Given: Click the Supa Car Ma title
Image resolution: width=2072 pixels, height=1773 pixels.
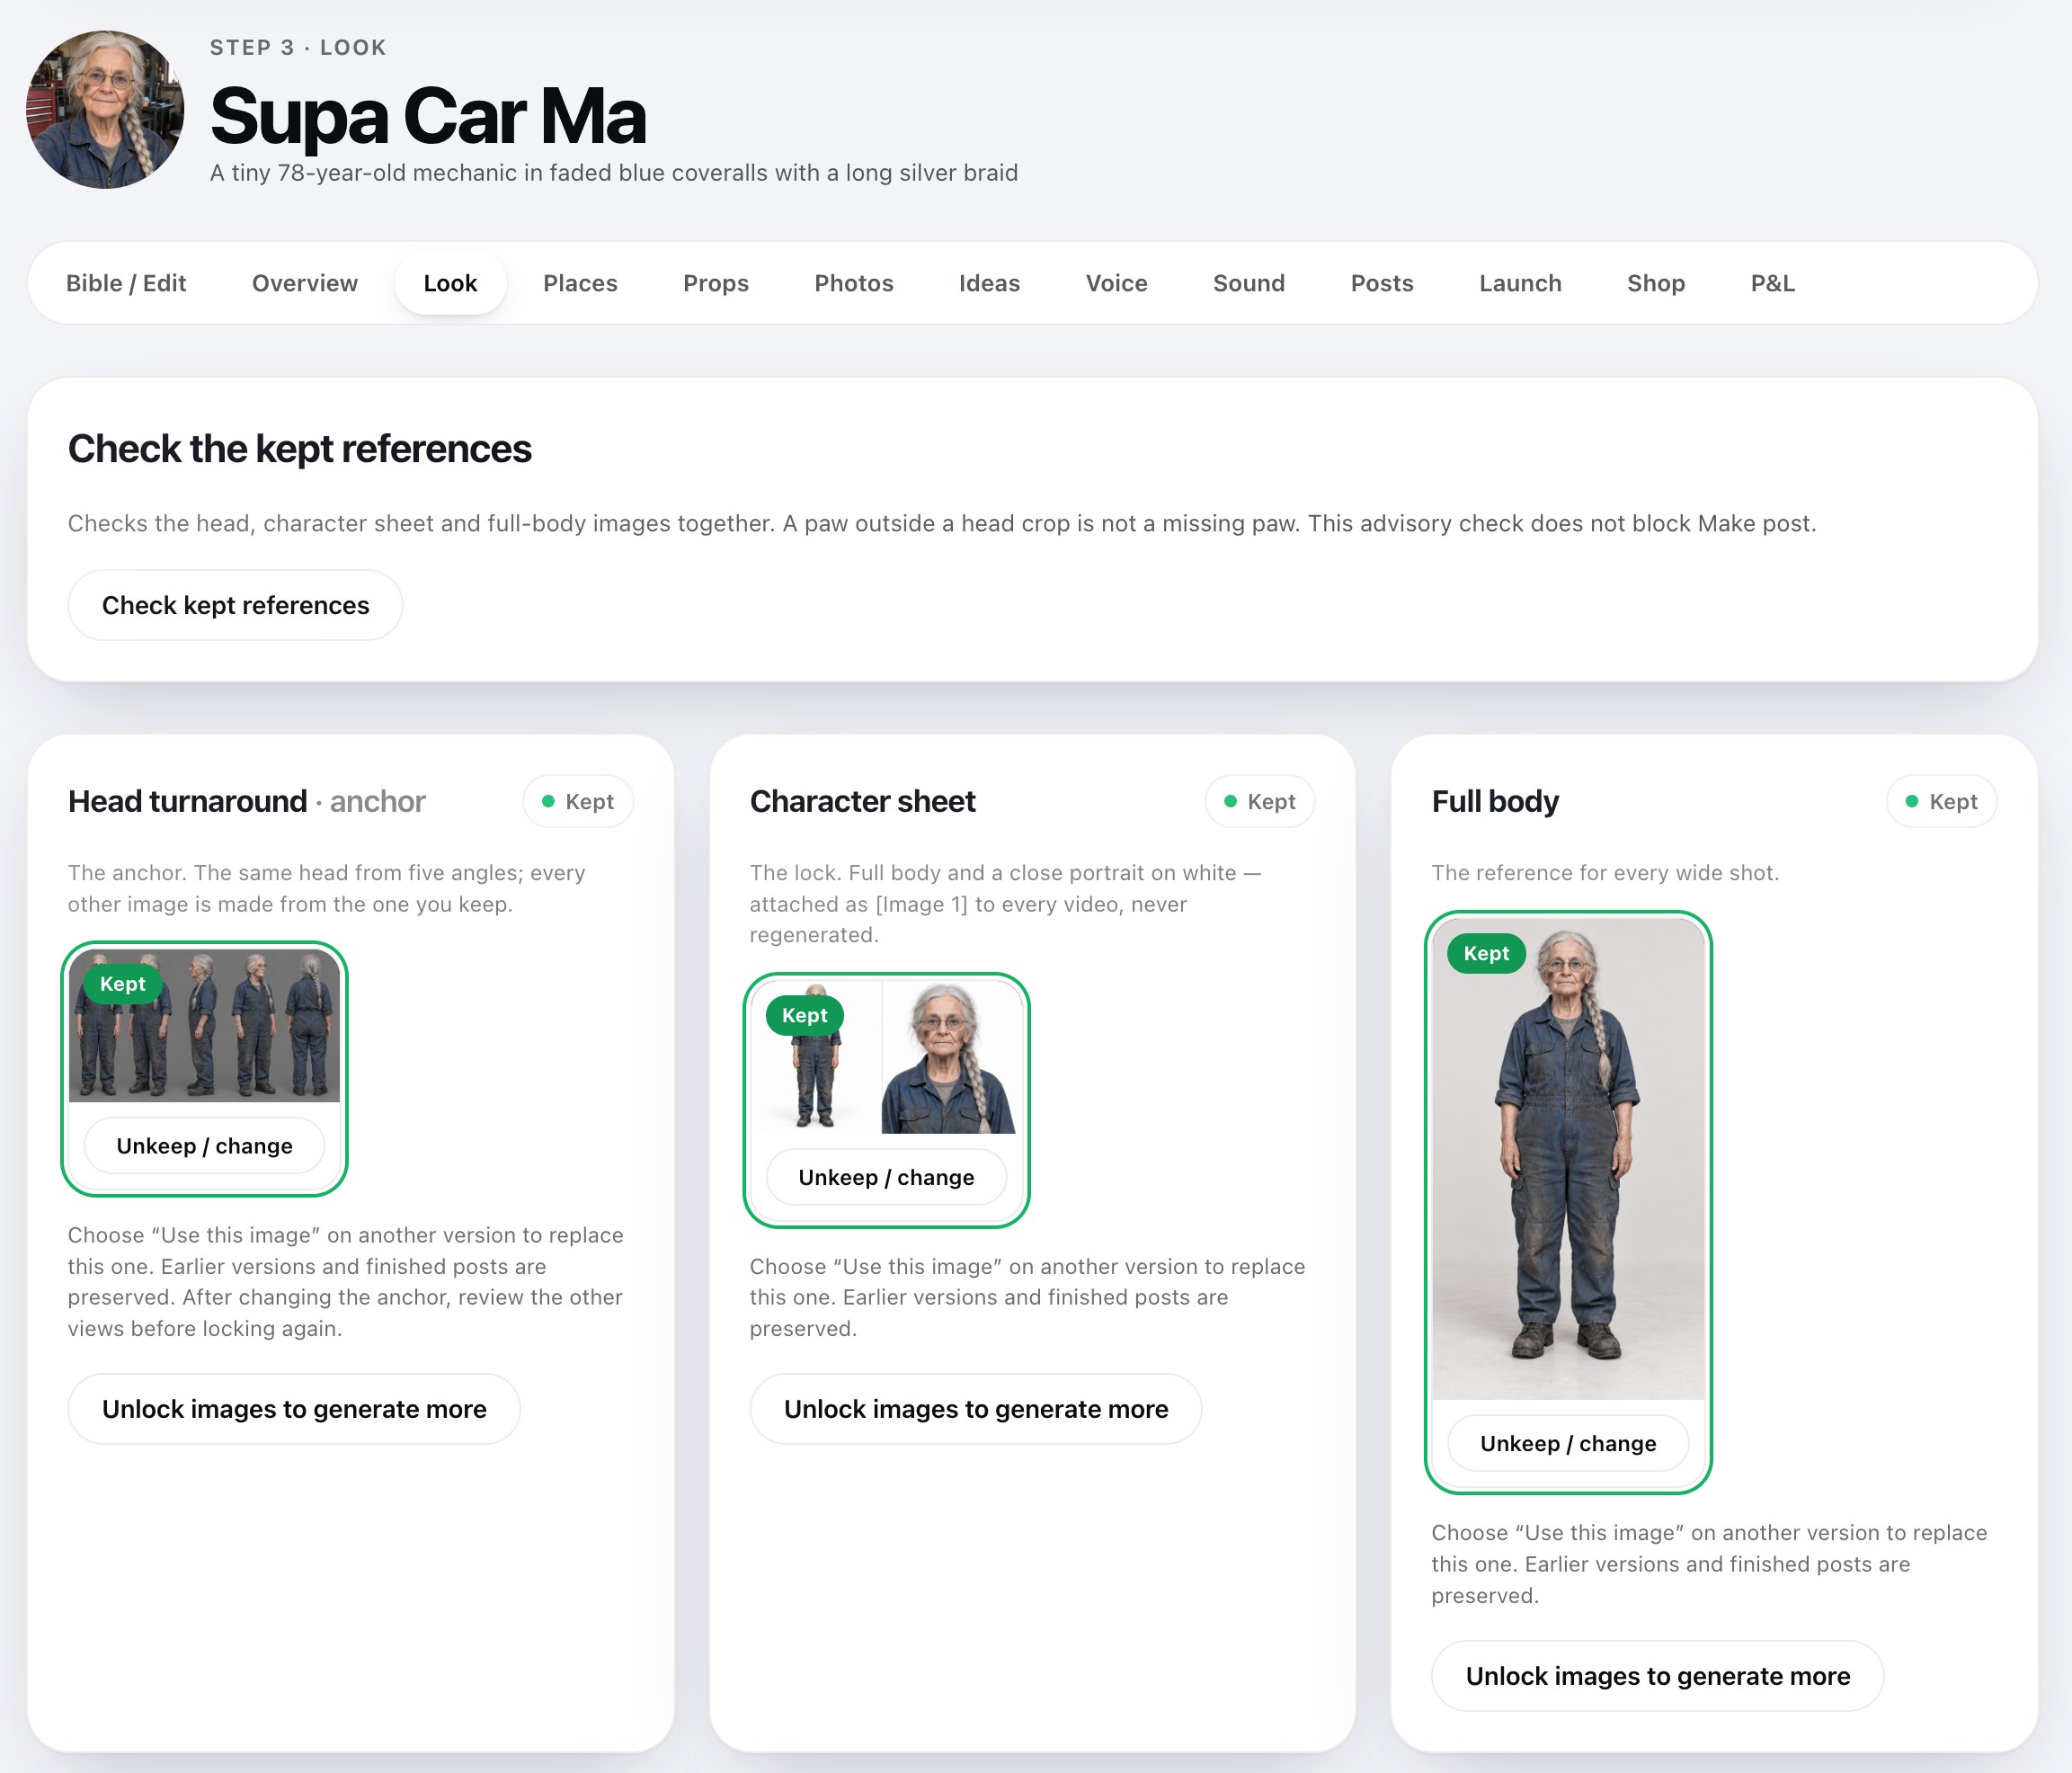Looking at the screenshot, I should pos(428,115).
